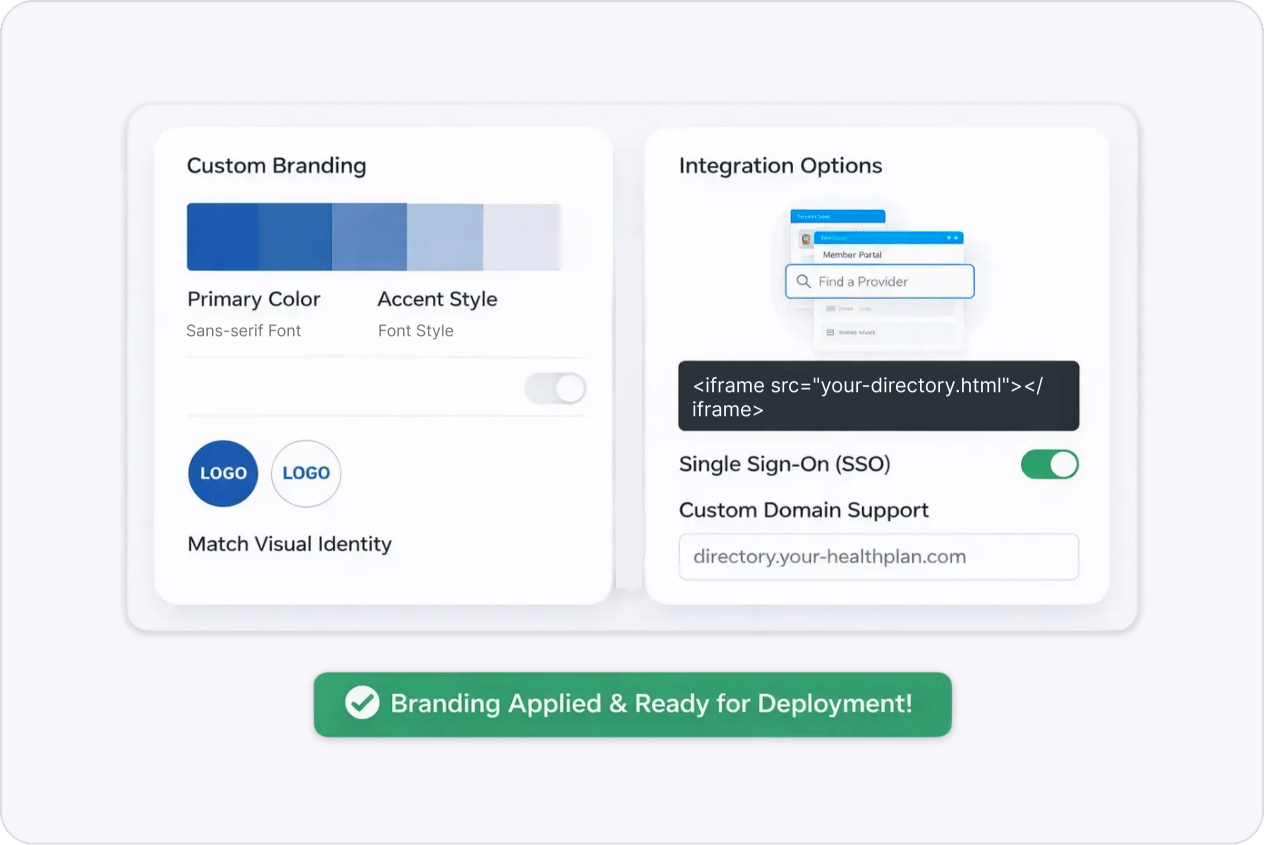Select the white outlined LOGO circle
The width and height of the screenshot is (1264, 845).
[306, 474]
